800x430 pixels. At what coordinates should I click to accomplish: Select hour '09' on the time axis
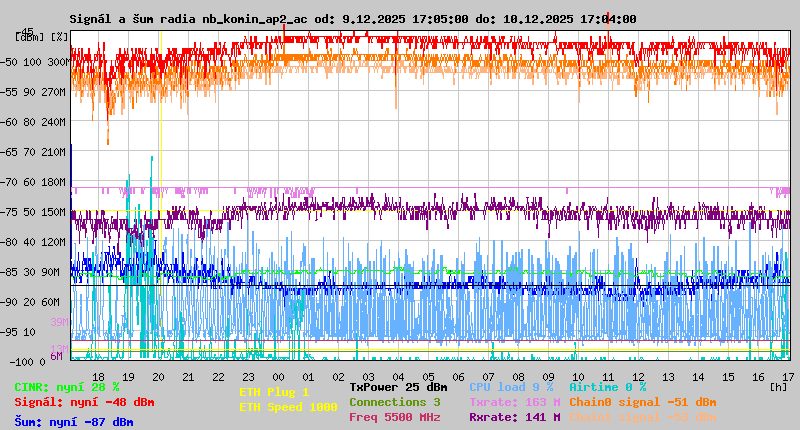click(548, 377)
